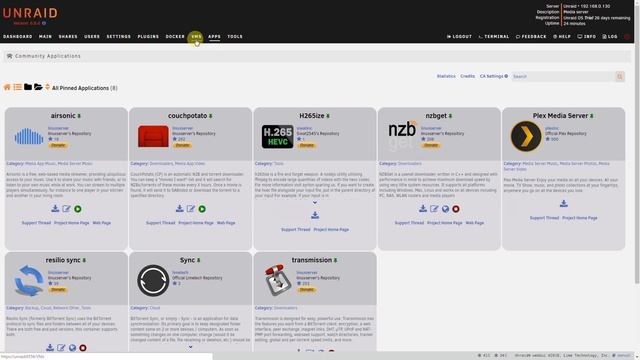Image resolution: width=640 pixels, height=360 pixels.
Task: Edit the airsonic container settings
Action: point(67,209)
